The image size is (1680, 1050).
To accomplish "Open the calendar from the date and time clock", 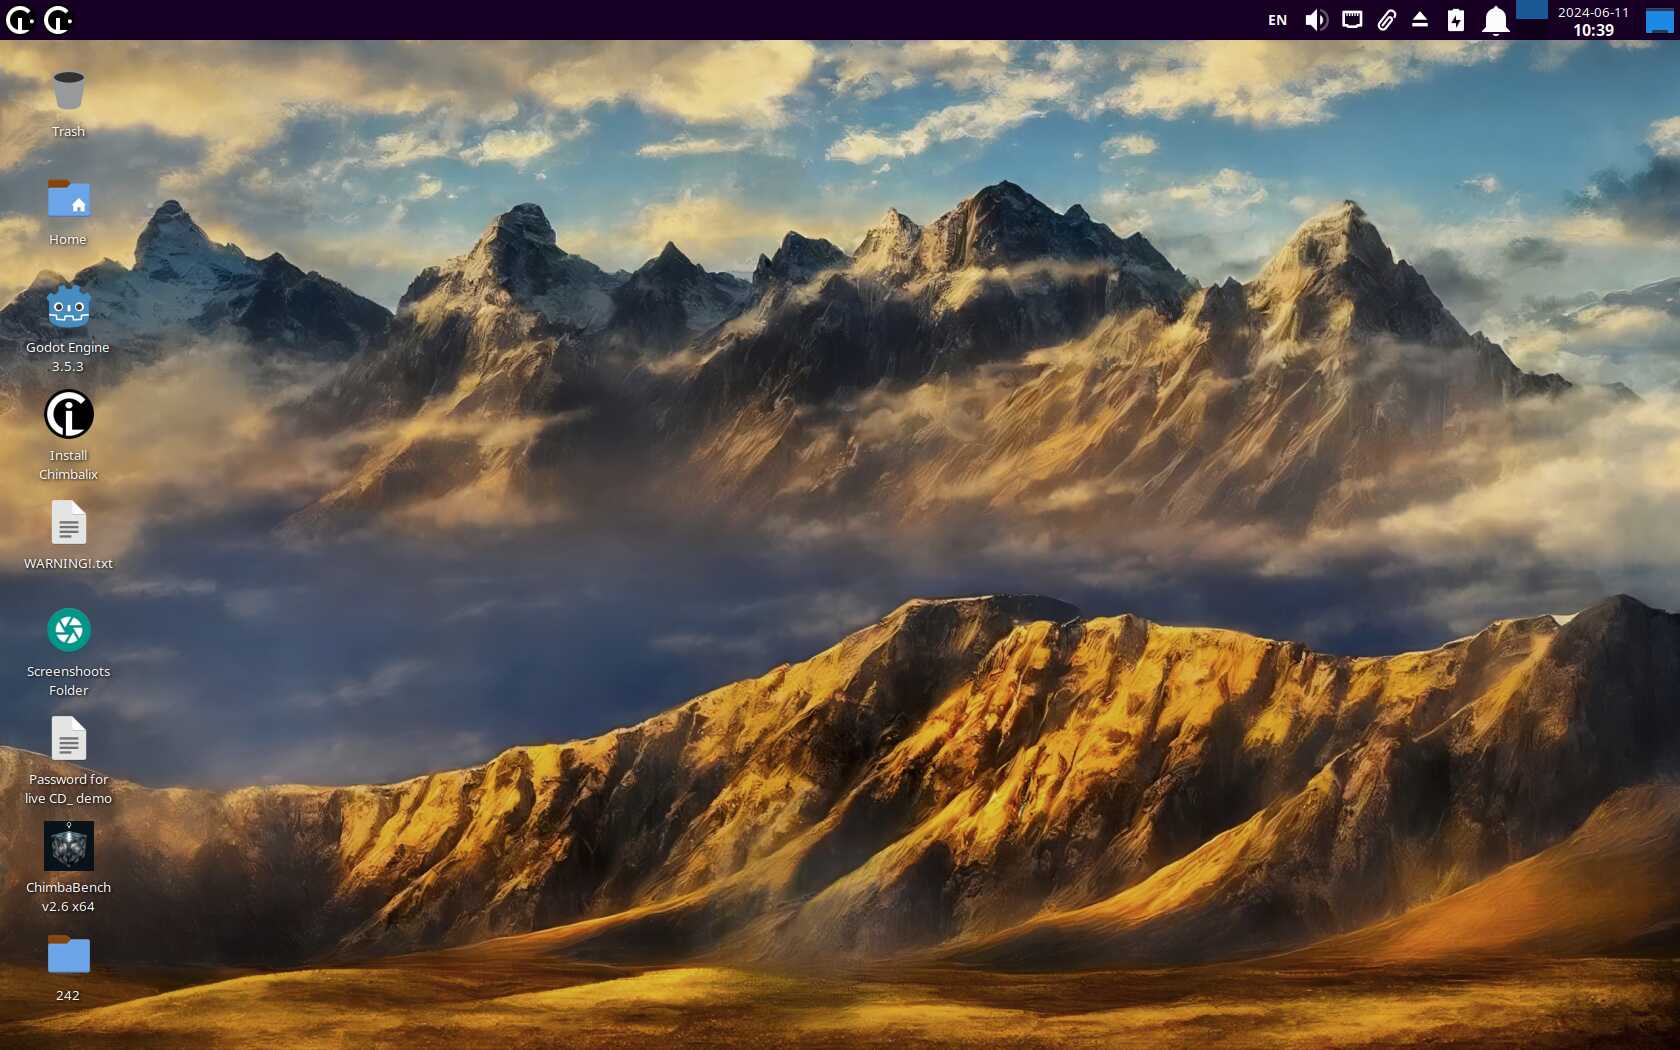I will click(x=1593, y=20).
